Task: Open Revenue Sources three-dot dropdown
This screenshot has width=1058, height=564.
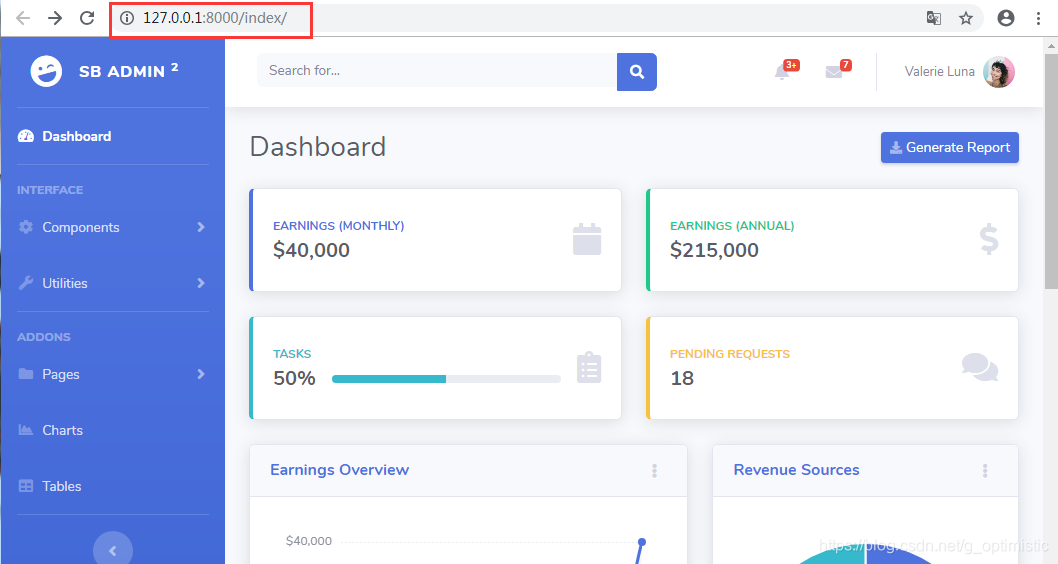Action: point(984,471)
